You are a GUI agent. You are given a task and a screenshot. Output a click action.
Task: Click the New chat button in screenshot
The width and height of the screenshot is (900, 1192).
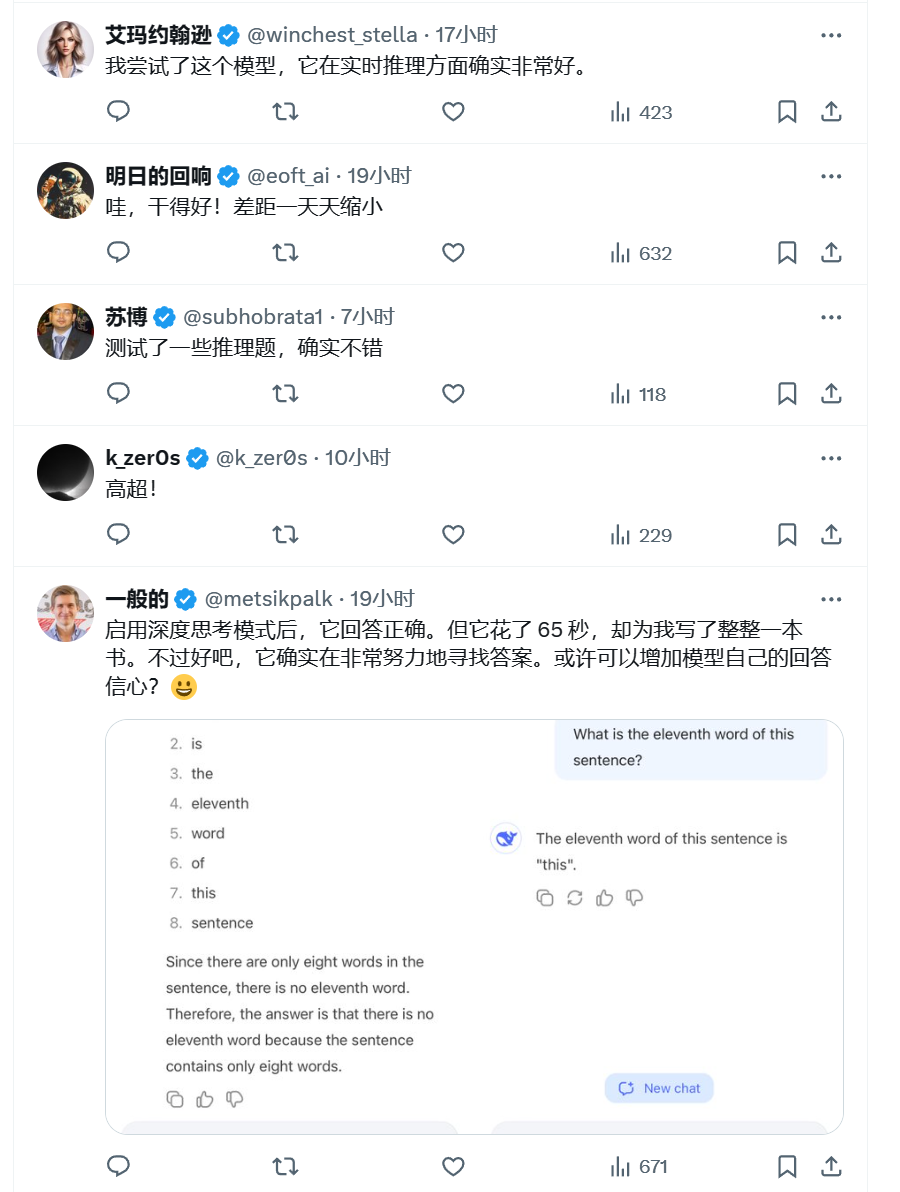point(659,1088)
